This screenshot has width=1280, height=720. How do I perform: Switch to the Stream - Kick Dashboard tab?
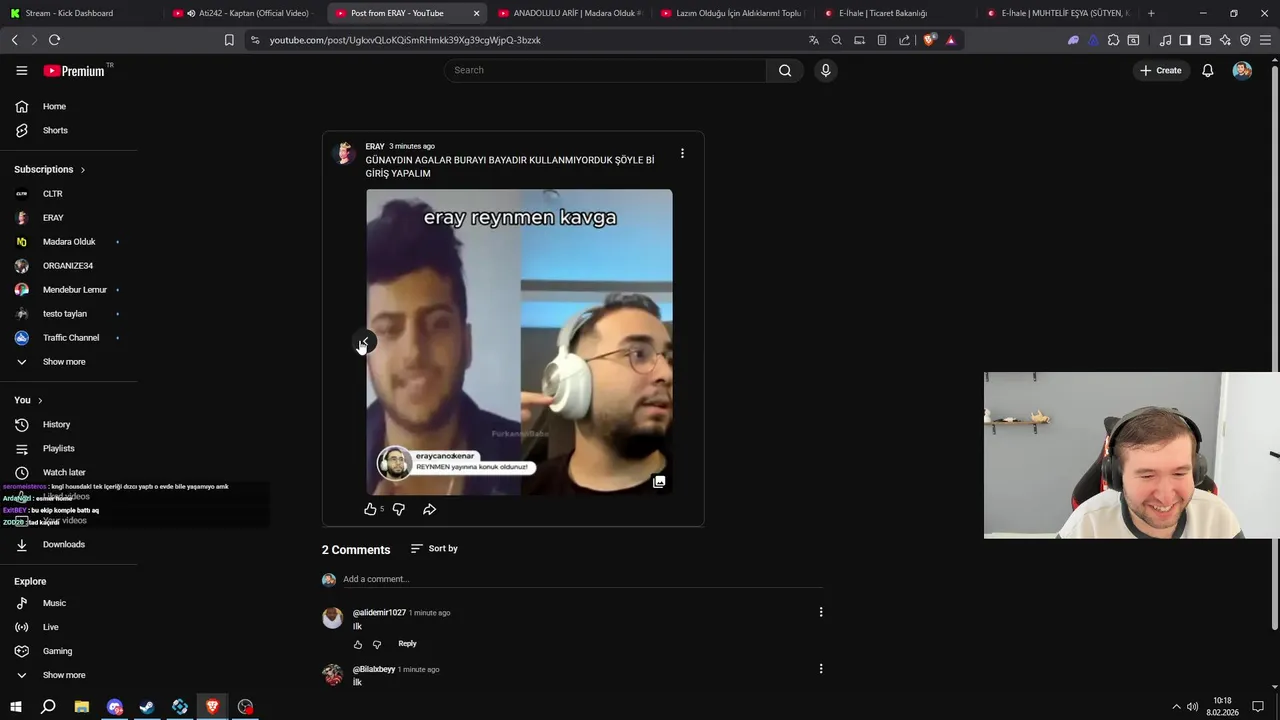[80, 13]
